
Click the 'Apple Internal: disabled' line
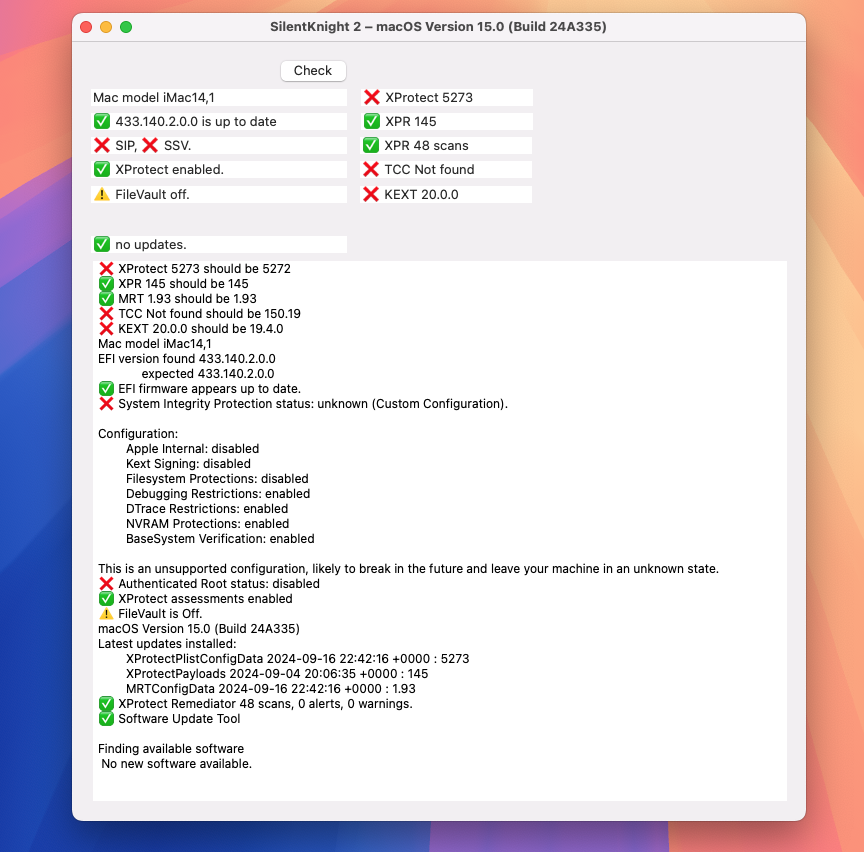point(192,449)
